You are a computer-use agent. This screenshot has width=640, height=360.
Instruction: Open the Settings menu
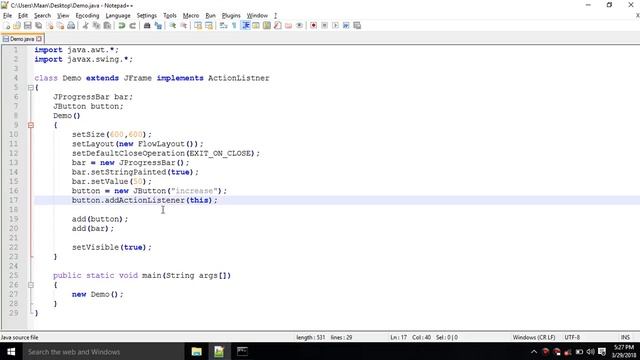[147, 16]
